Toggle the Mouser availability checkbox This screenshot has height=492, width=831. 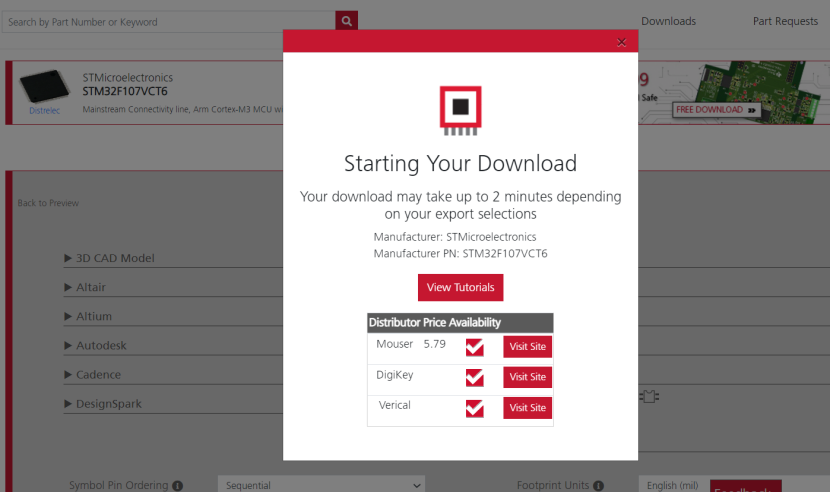pyautogui.click(x=474, y=347)
